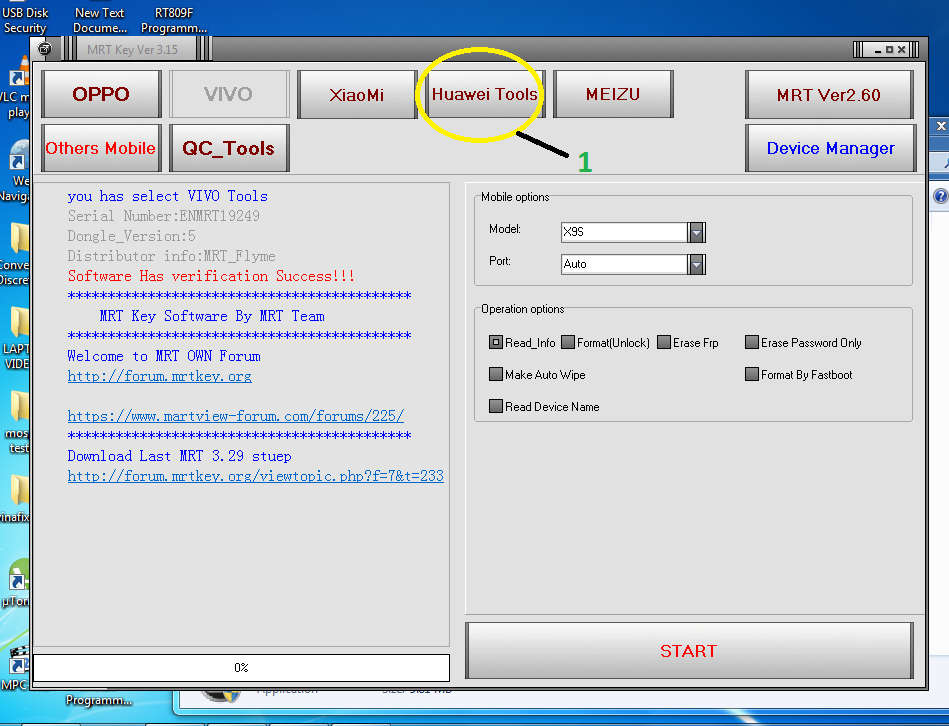
Task: Expand the Port dropdown arrow
Action: point(697,264)
